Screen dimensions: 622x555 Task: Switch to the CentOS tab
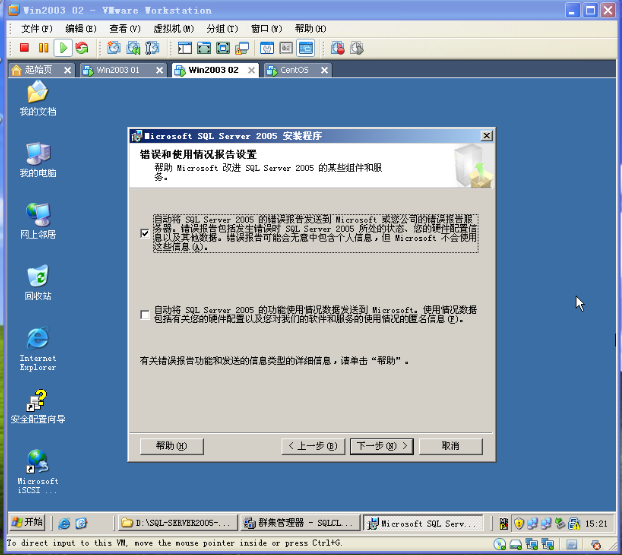(294, 70)
